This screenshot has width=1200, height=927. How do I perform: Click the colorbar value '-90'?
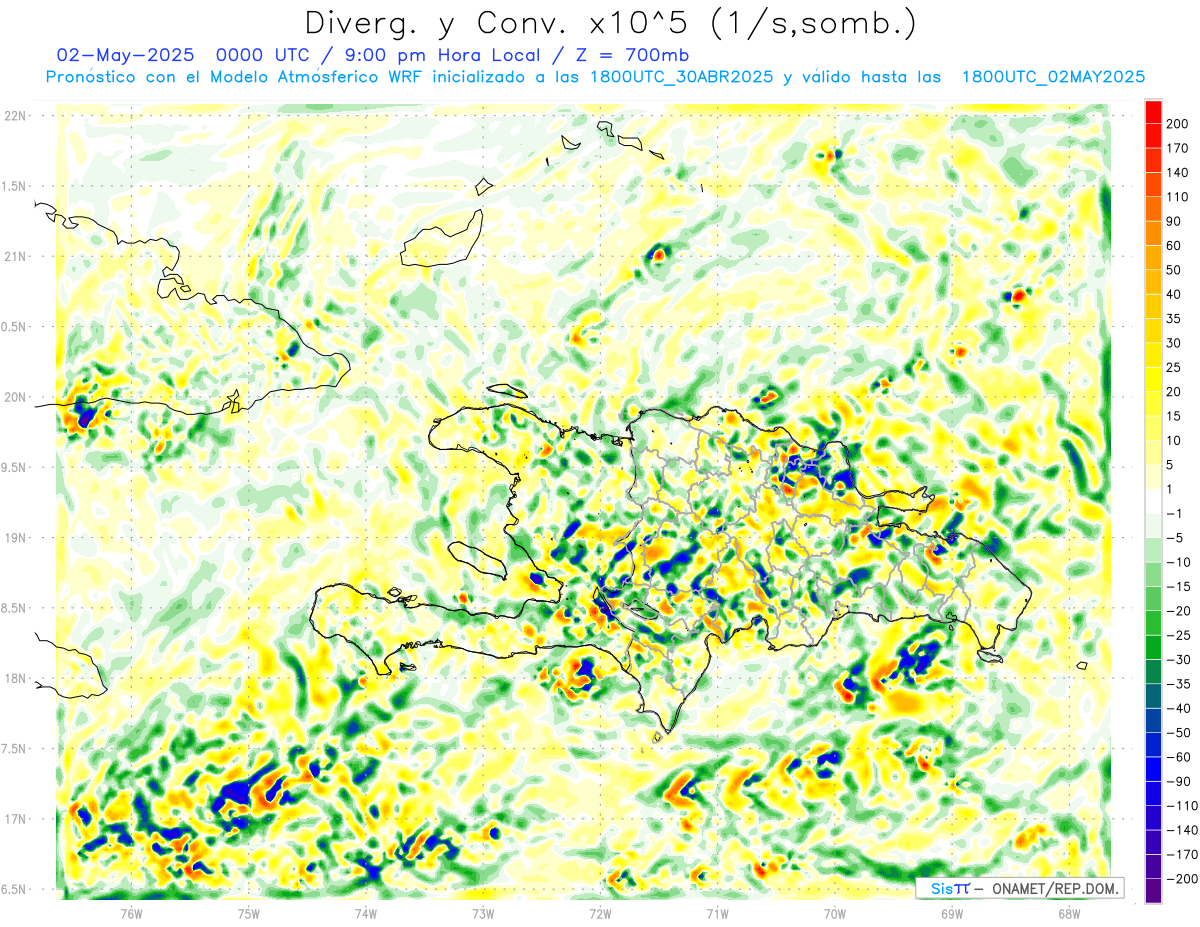click(x=1177, y=781)
